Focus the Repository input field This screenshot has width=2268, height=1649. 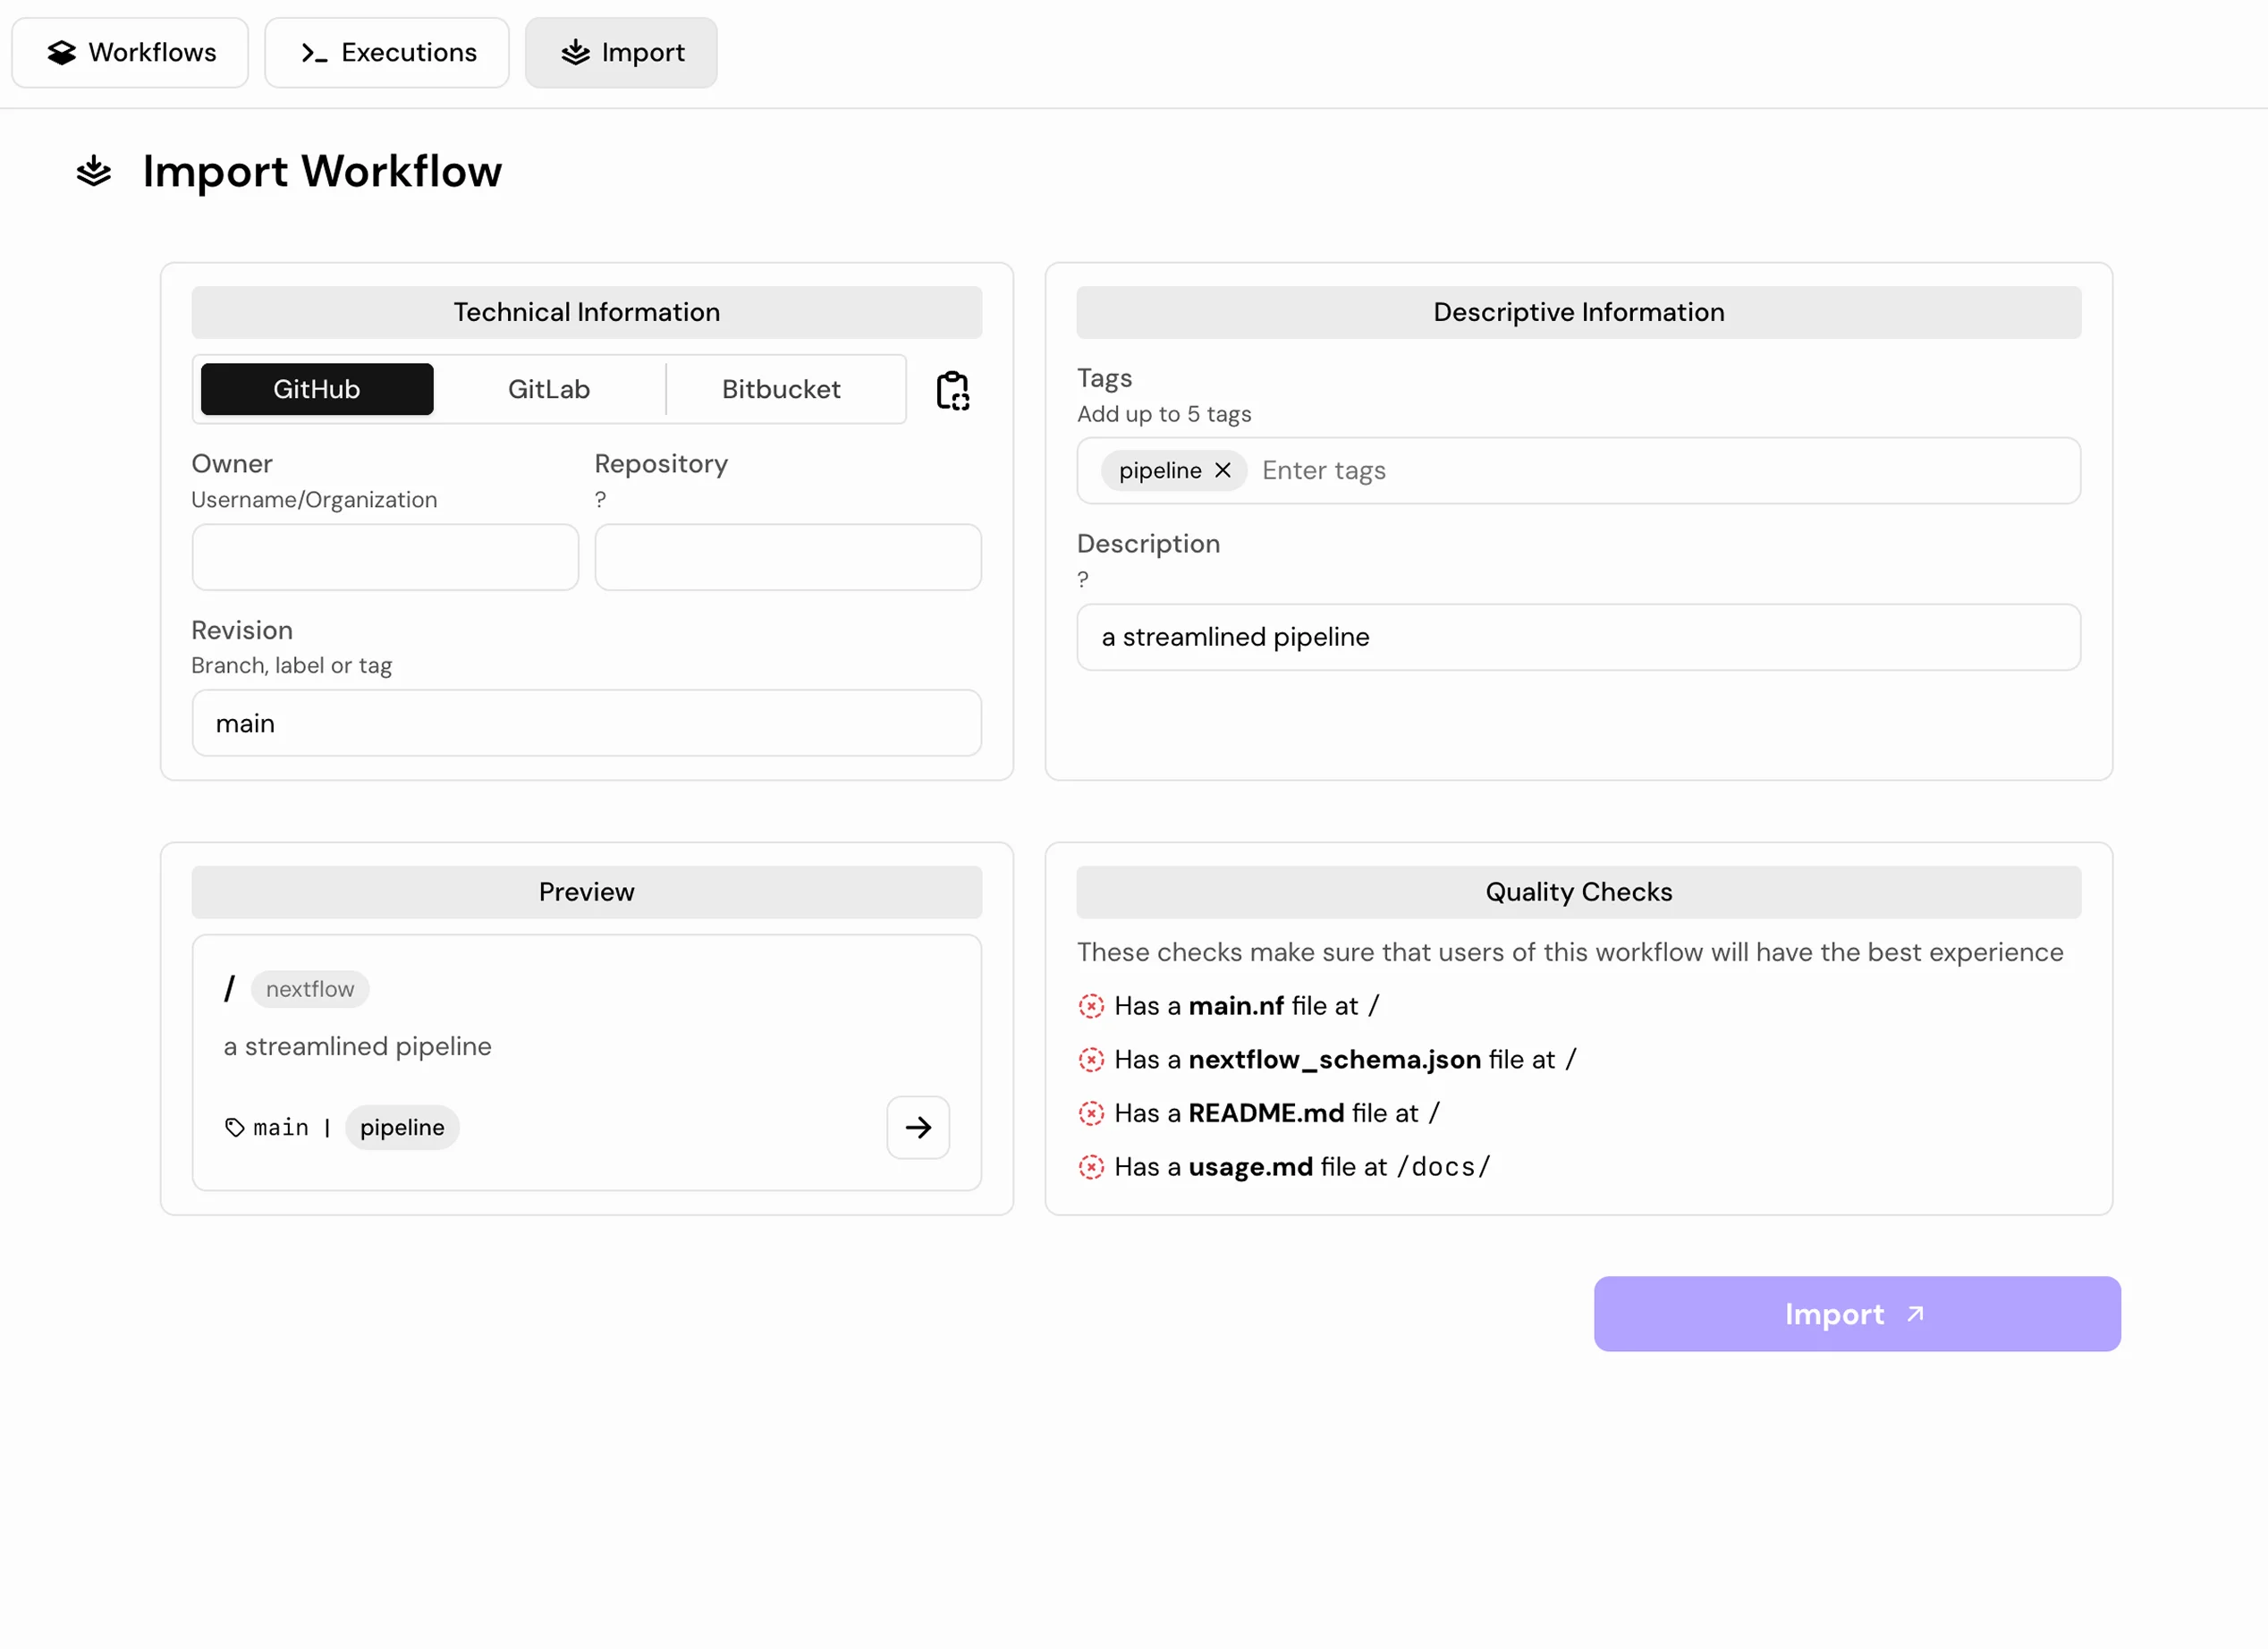click(x=788, y=557)
